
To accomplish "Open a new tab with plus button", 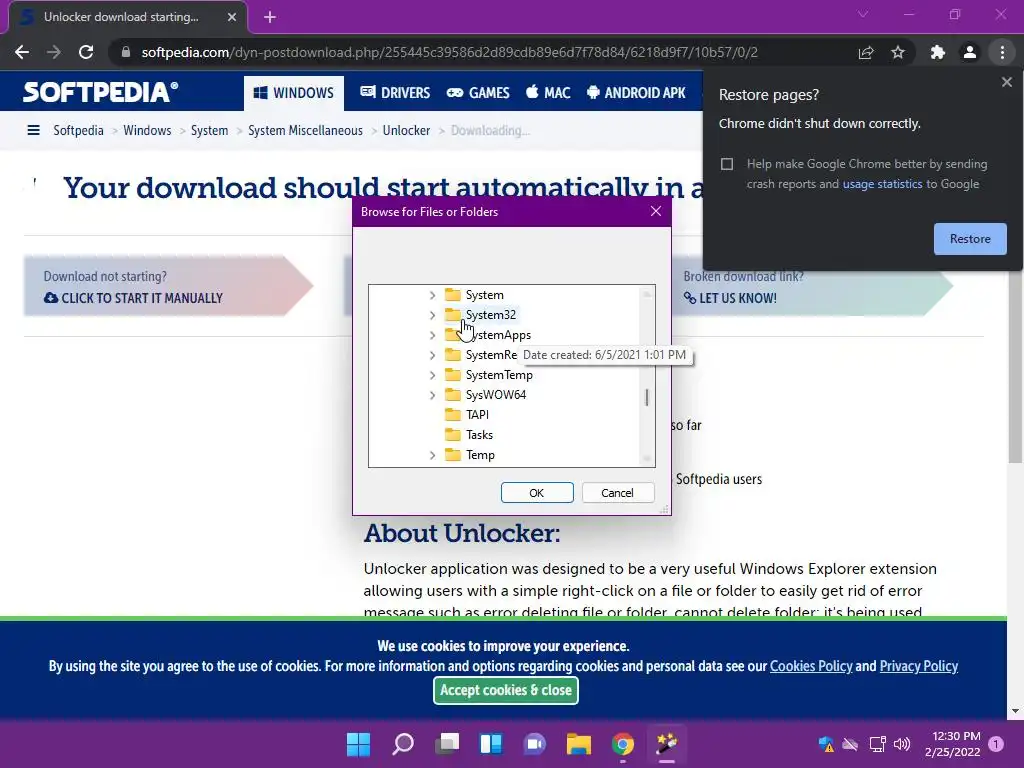I will pyautogui.click(x=270, y=17).
